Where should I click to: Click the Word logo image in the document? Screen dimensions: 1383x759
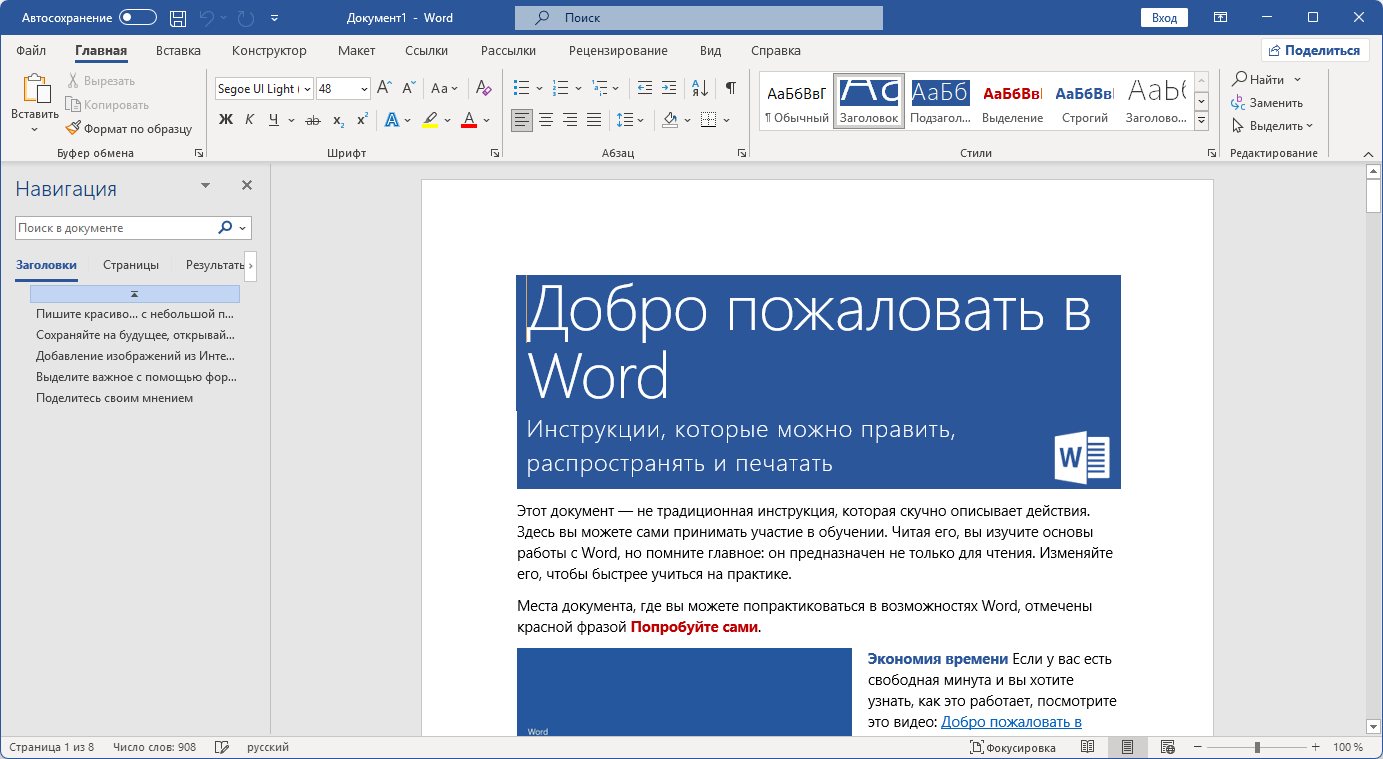[1082, 460]
